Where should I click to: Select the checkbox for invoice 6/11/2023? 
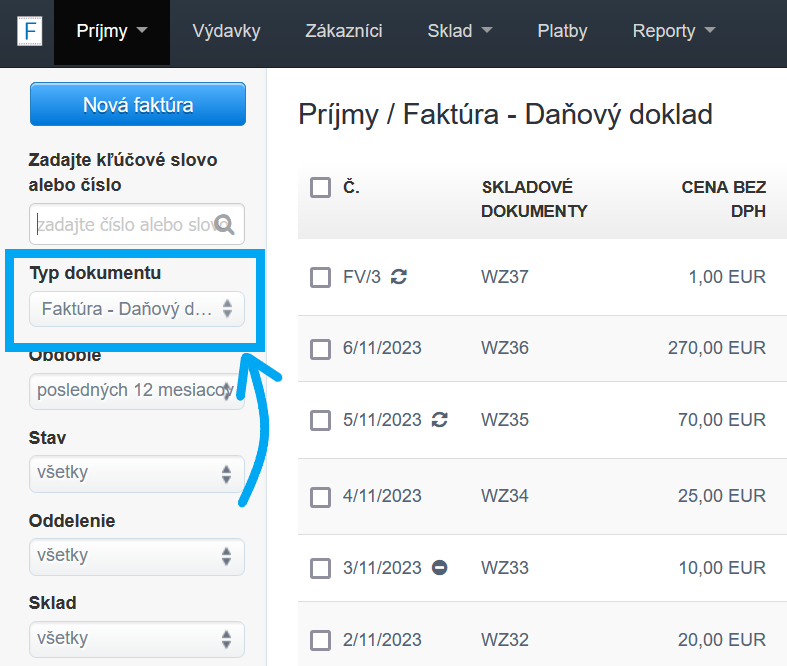[320, 349]
